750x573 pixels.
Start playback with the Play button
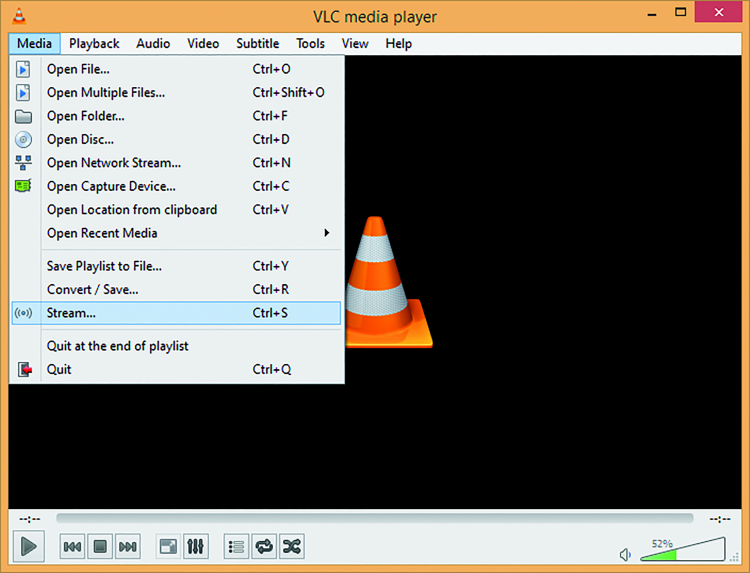[x=29, y=546]
